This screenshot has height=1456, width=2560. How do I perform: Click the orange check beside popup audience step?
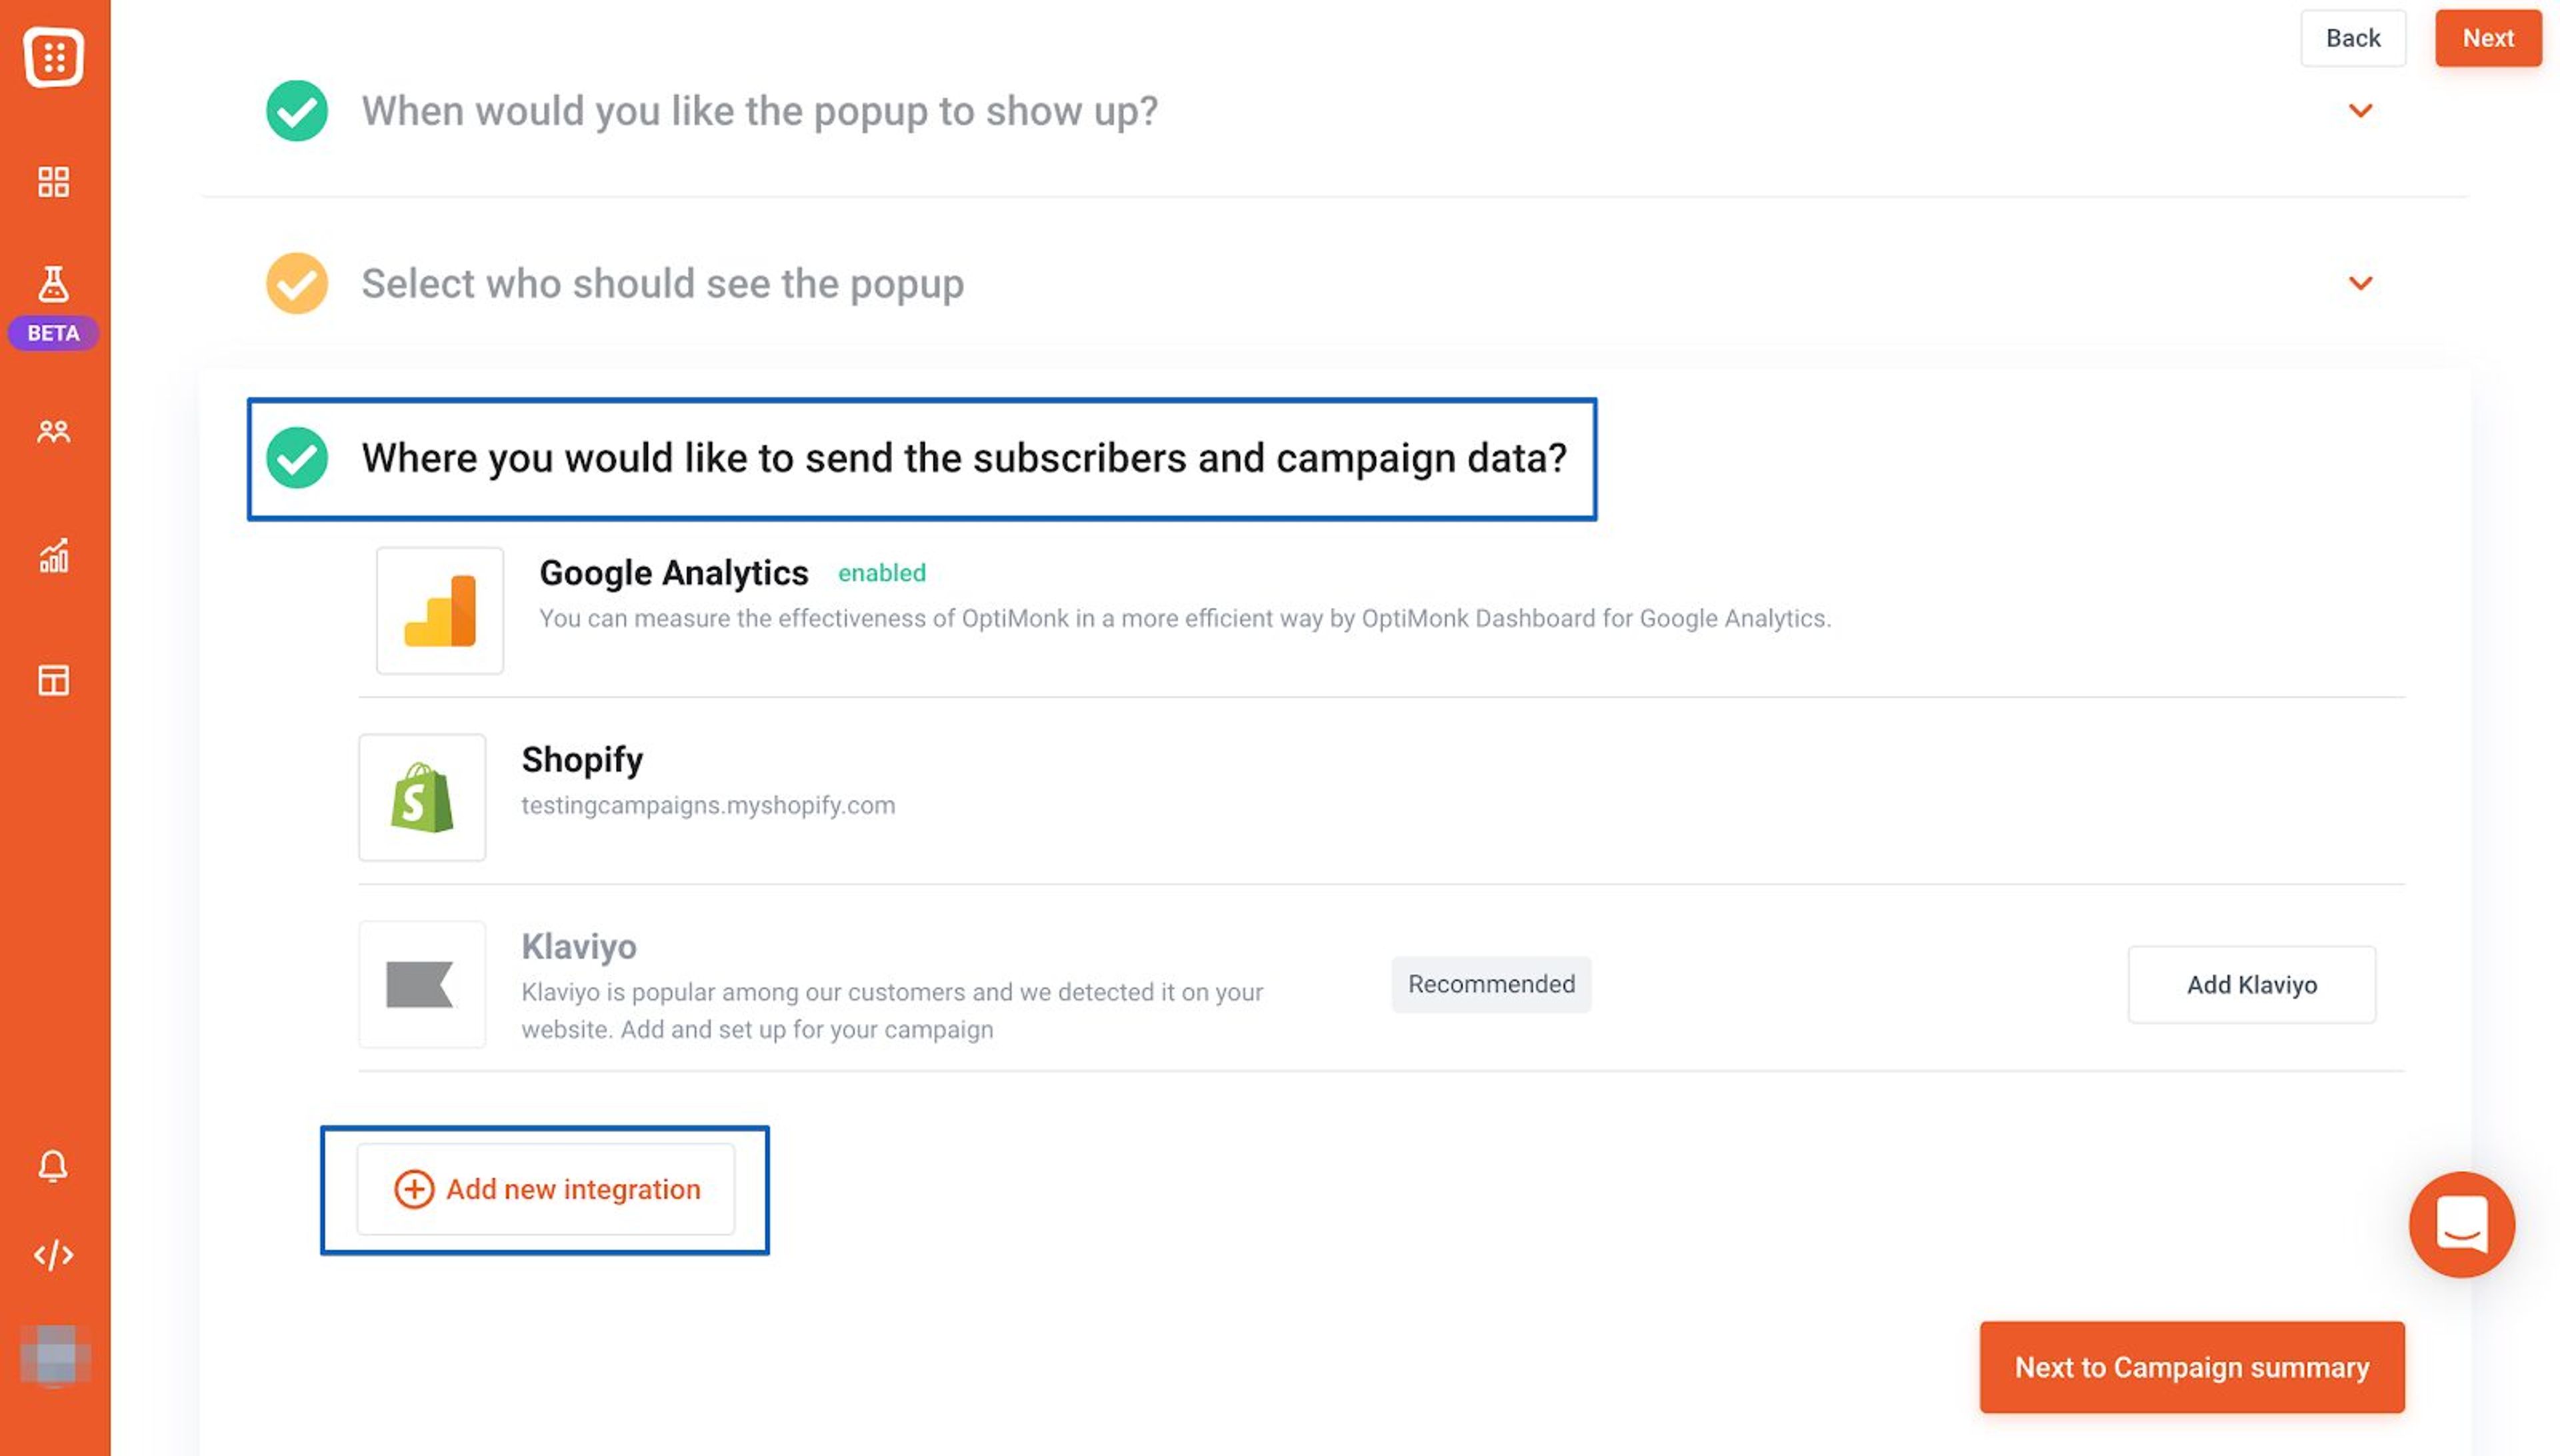295,283
